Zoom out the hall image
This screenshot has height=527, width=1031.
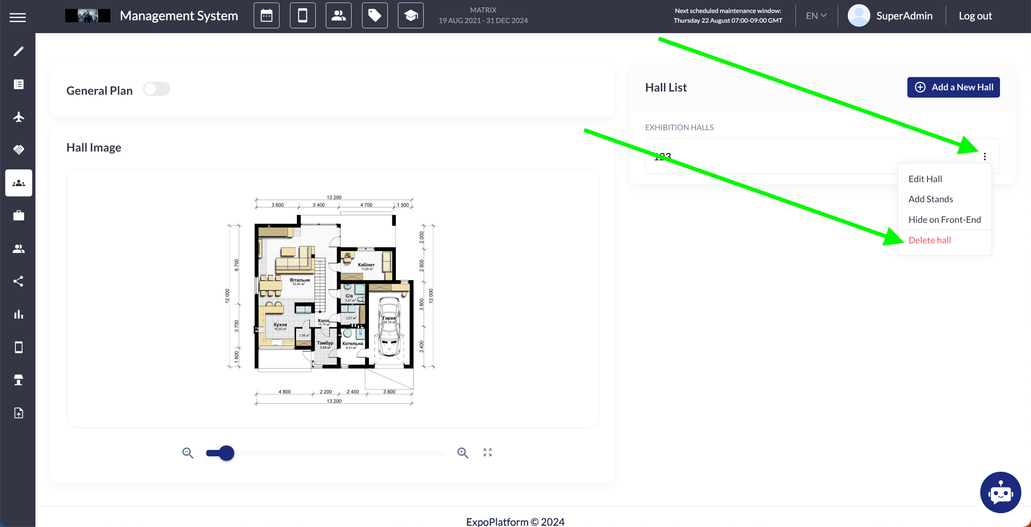pyautogui.click(x=188, y=453)
